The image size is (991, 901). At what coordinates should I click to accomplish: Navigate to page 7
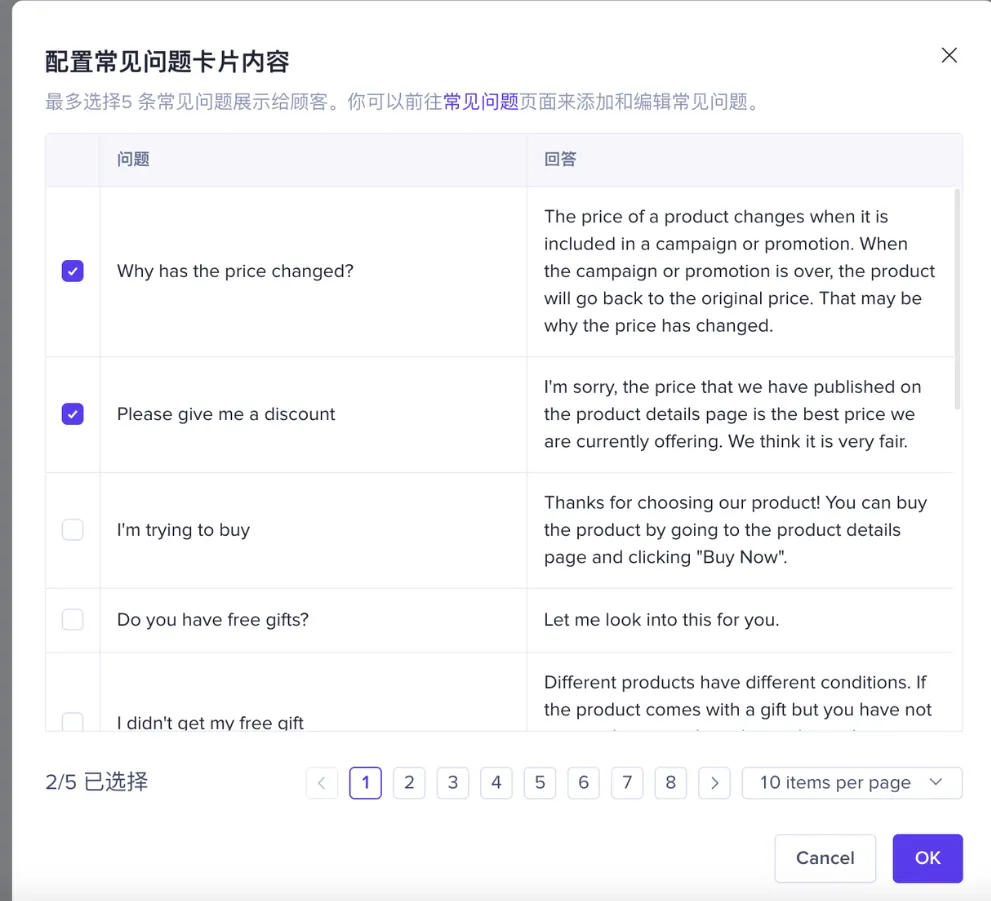point(627,783)
